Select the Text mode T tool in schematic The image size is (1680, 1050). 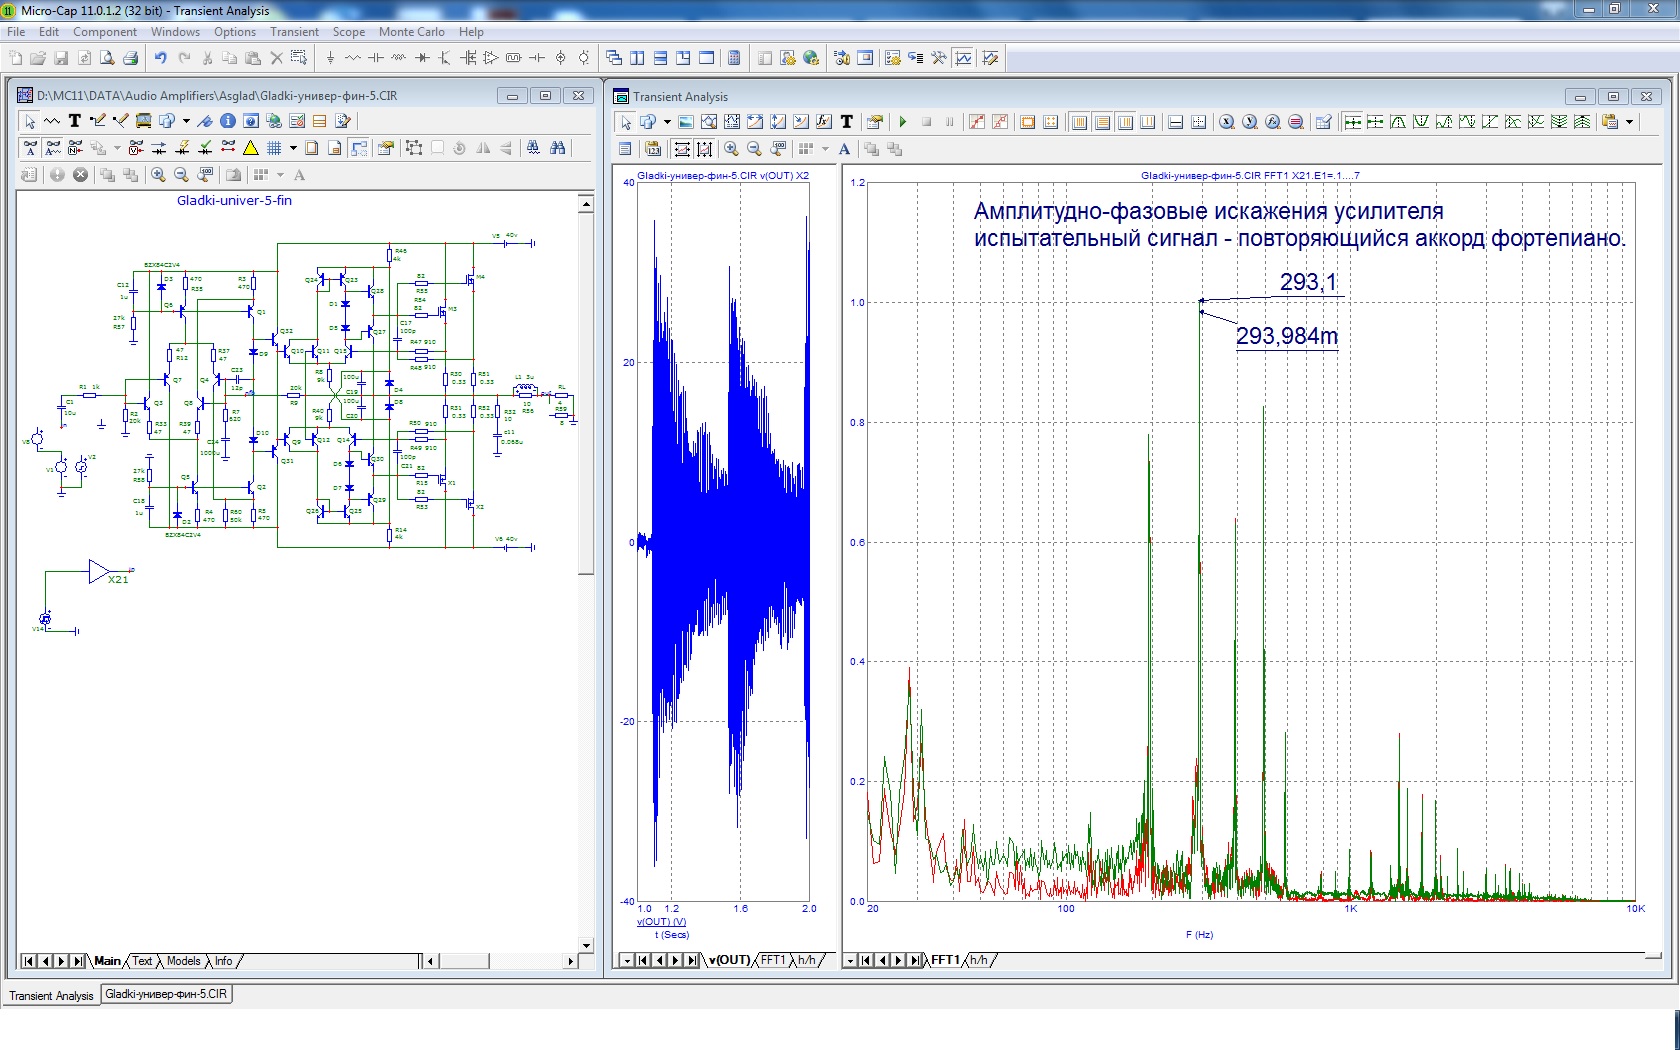click(74, 121)
